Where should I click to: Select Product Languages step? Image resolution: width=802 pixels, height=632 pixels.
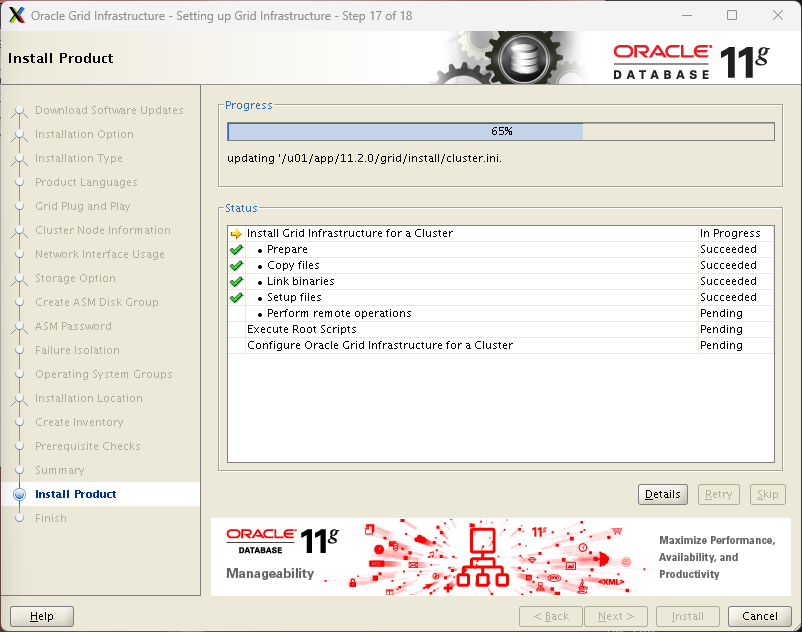click(x=86, y=182)
